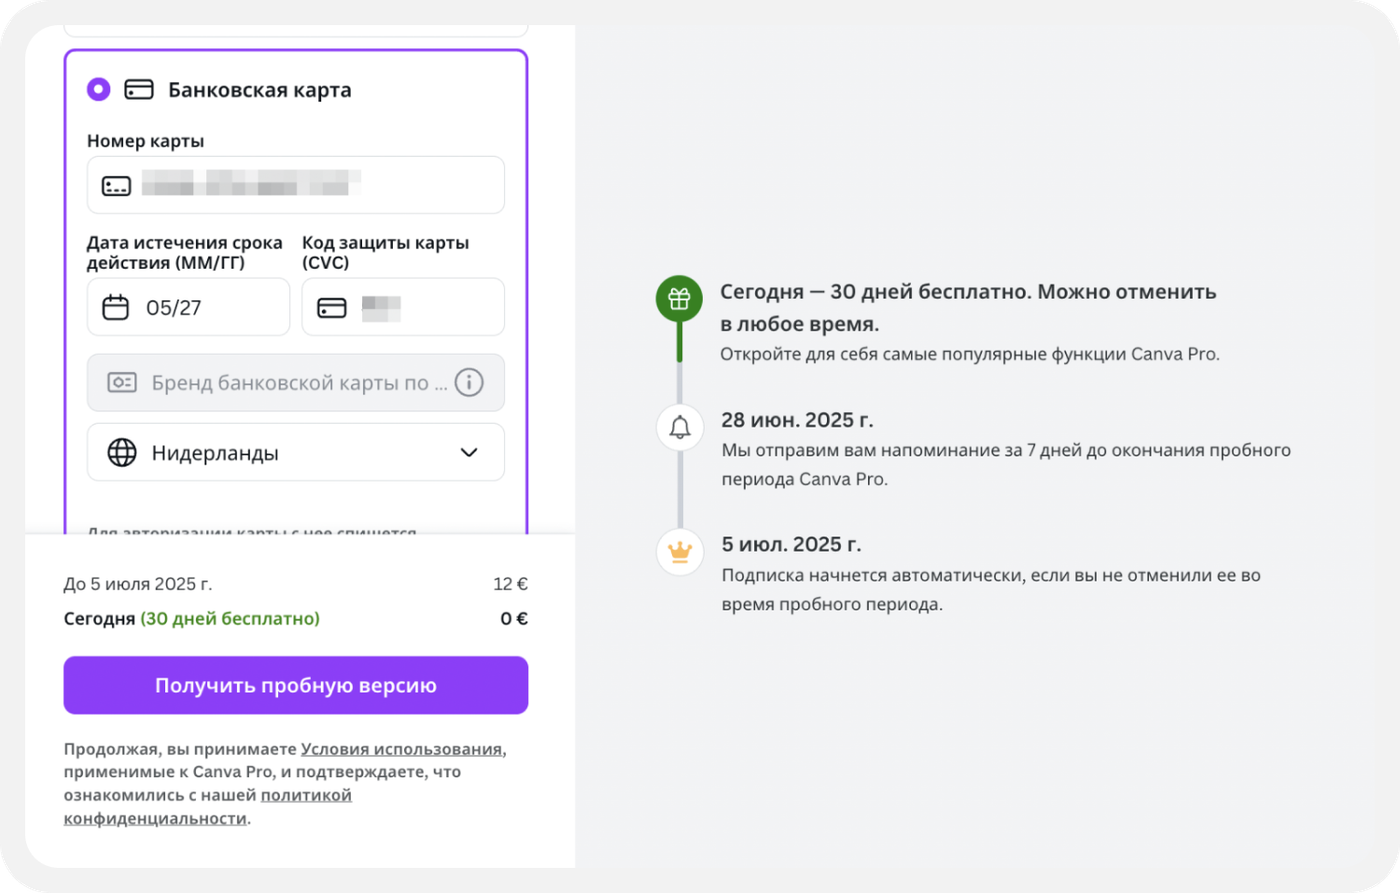
Task: Click the card icon in Номер карты field
Action: [x=116, y=186]
